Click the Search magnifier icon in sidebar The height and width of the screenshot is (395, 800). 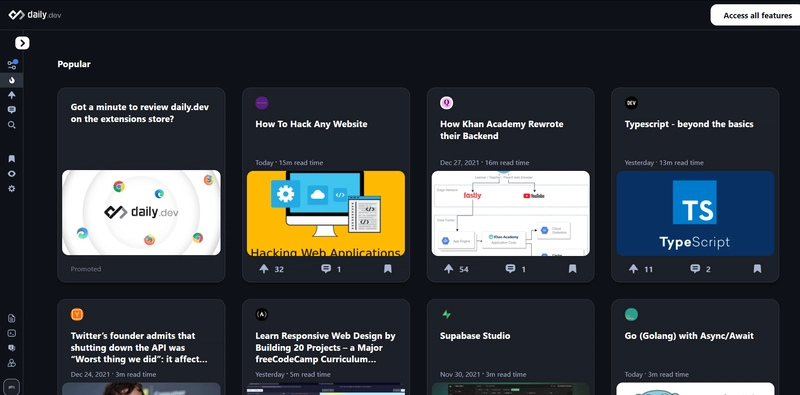coord(12,125)
